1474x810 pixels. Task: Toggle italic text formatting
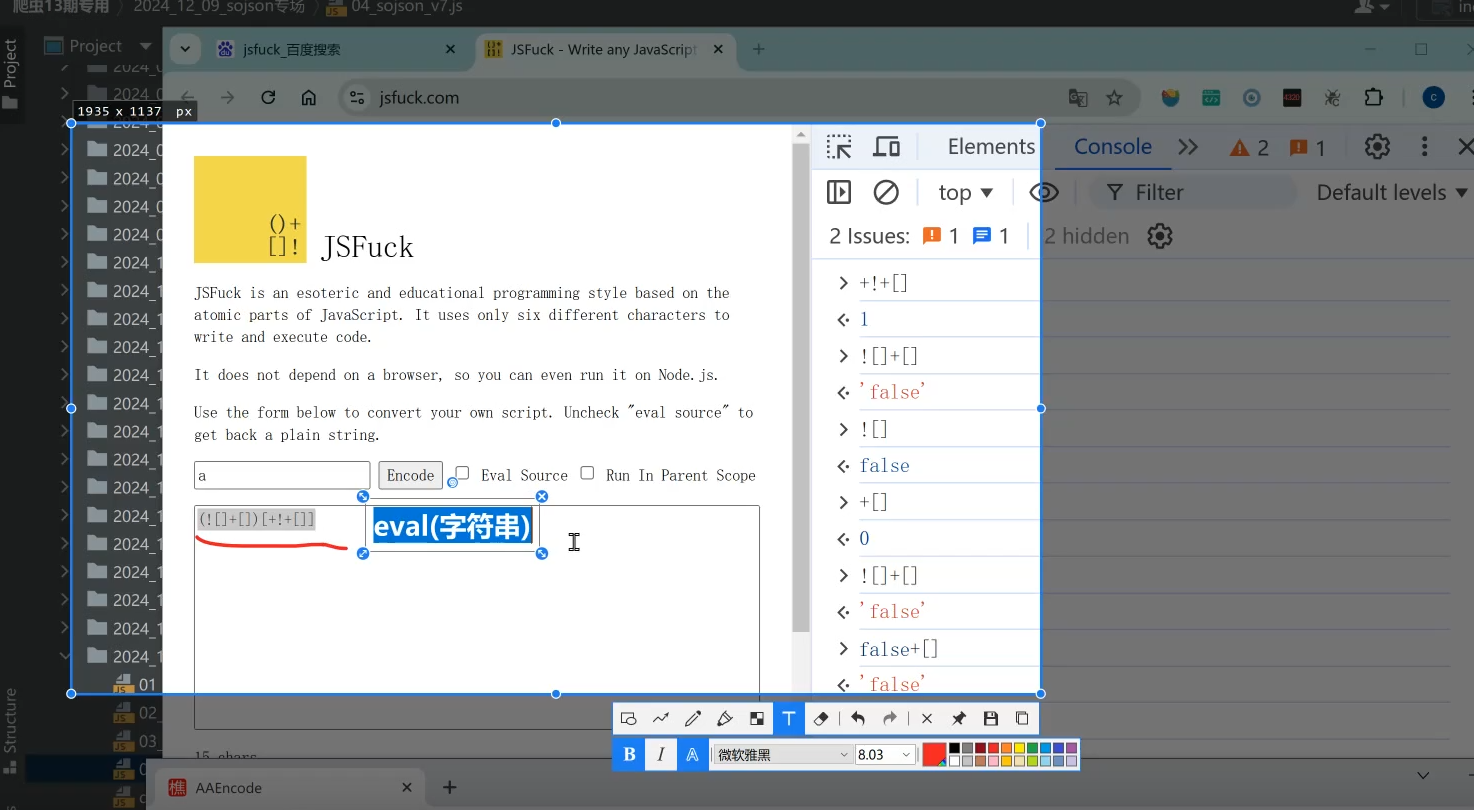pyautogui.click(x=661, y=755)
